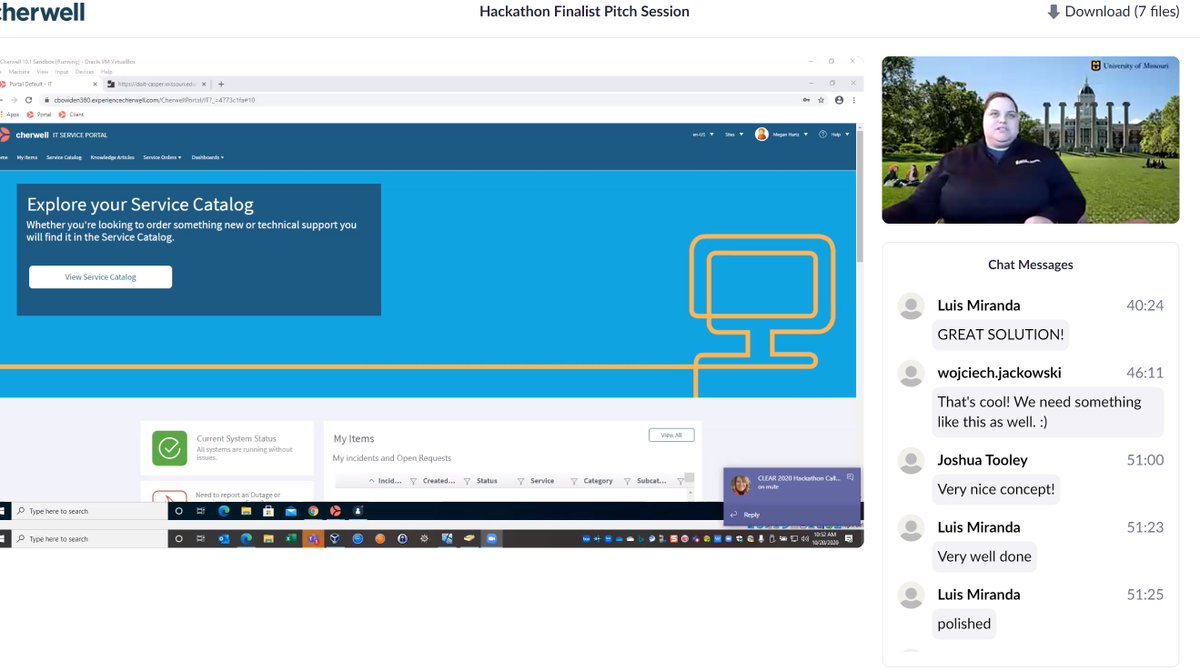This screenshot has width=1200, height=671.
Task: Click the Download (7 files) link
Action: pos(1113,12)
